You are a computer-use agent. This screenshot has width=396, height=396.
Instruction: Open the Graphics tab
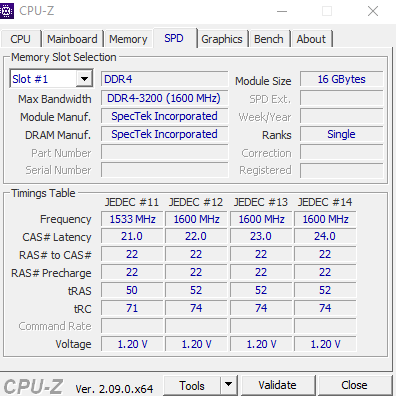(222, 39)
